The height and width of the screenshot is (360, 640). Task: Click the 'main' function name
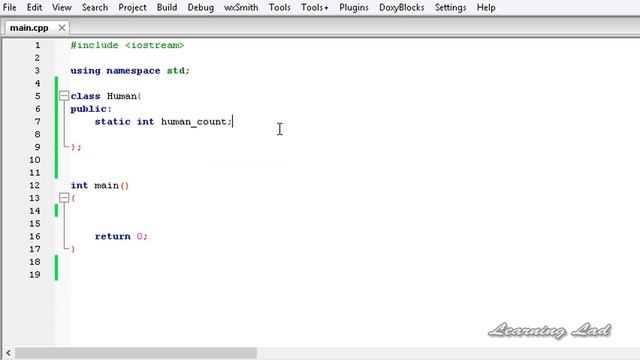tap(107, 186)
